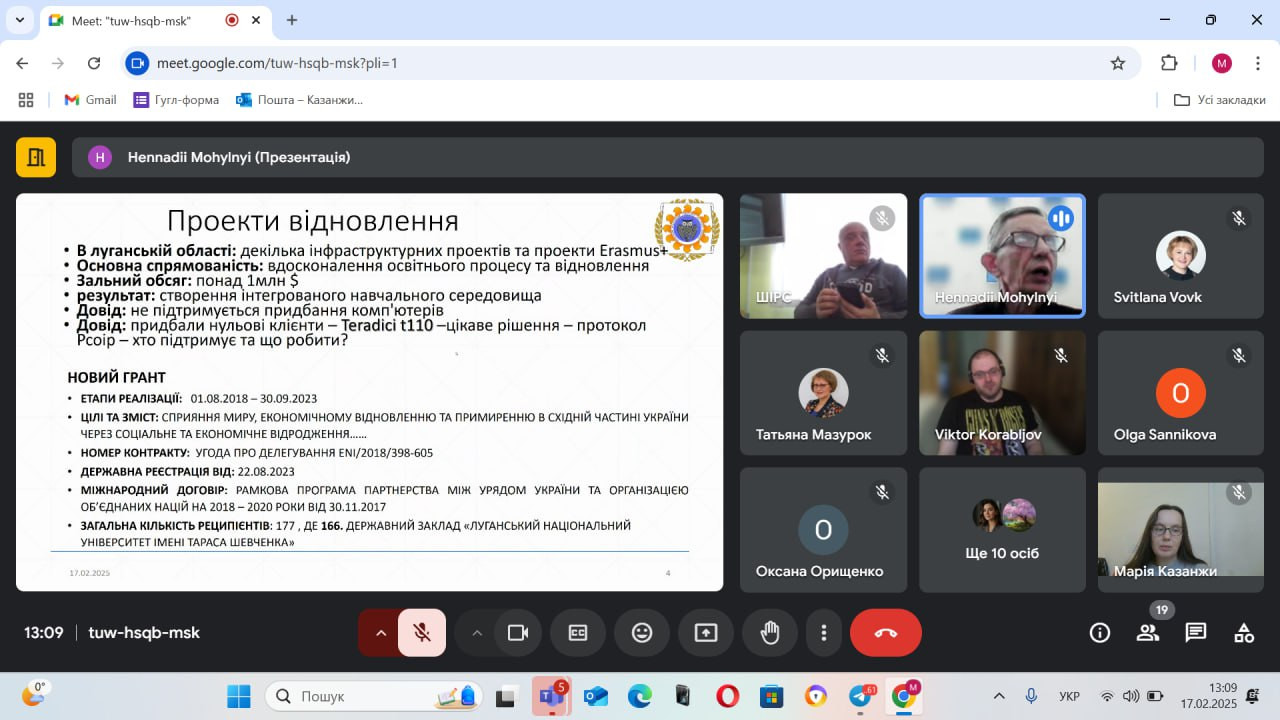Select Татьяна Мазурок participant tile
1280x720 pixels.
point(823,393)
